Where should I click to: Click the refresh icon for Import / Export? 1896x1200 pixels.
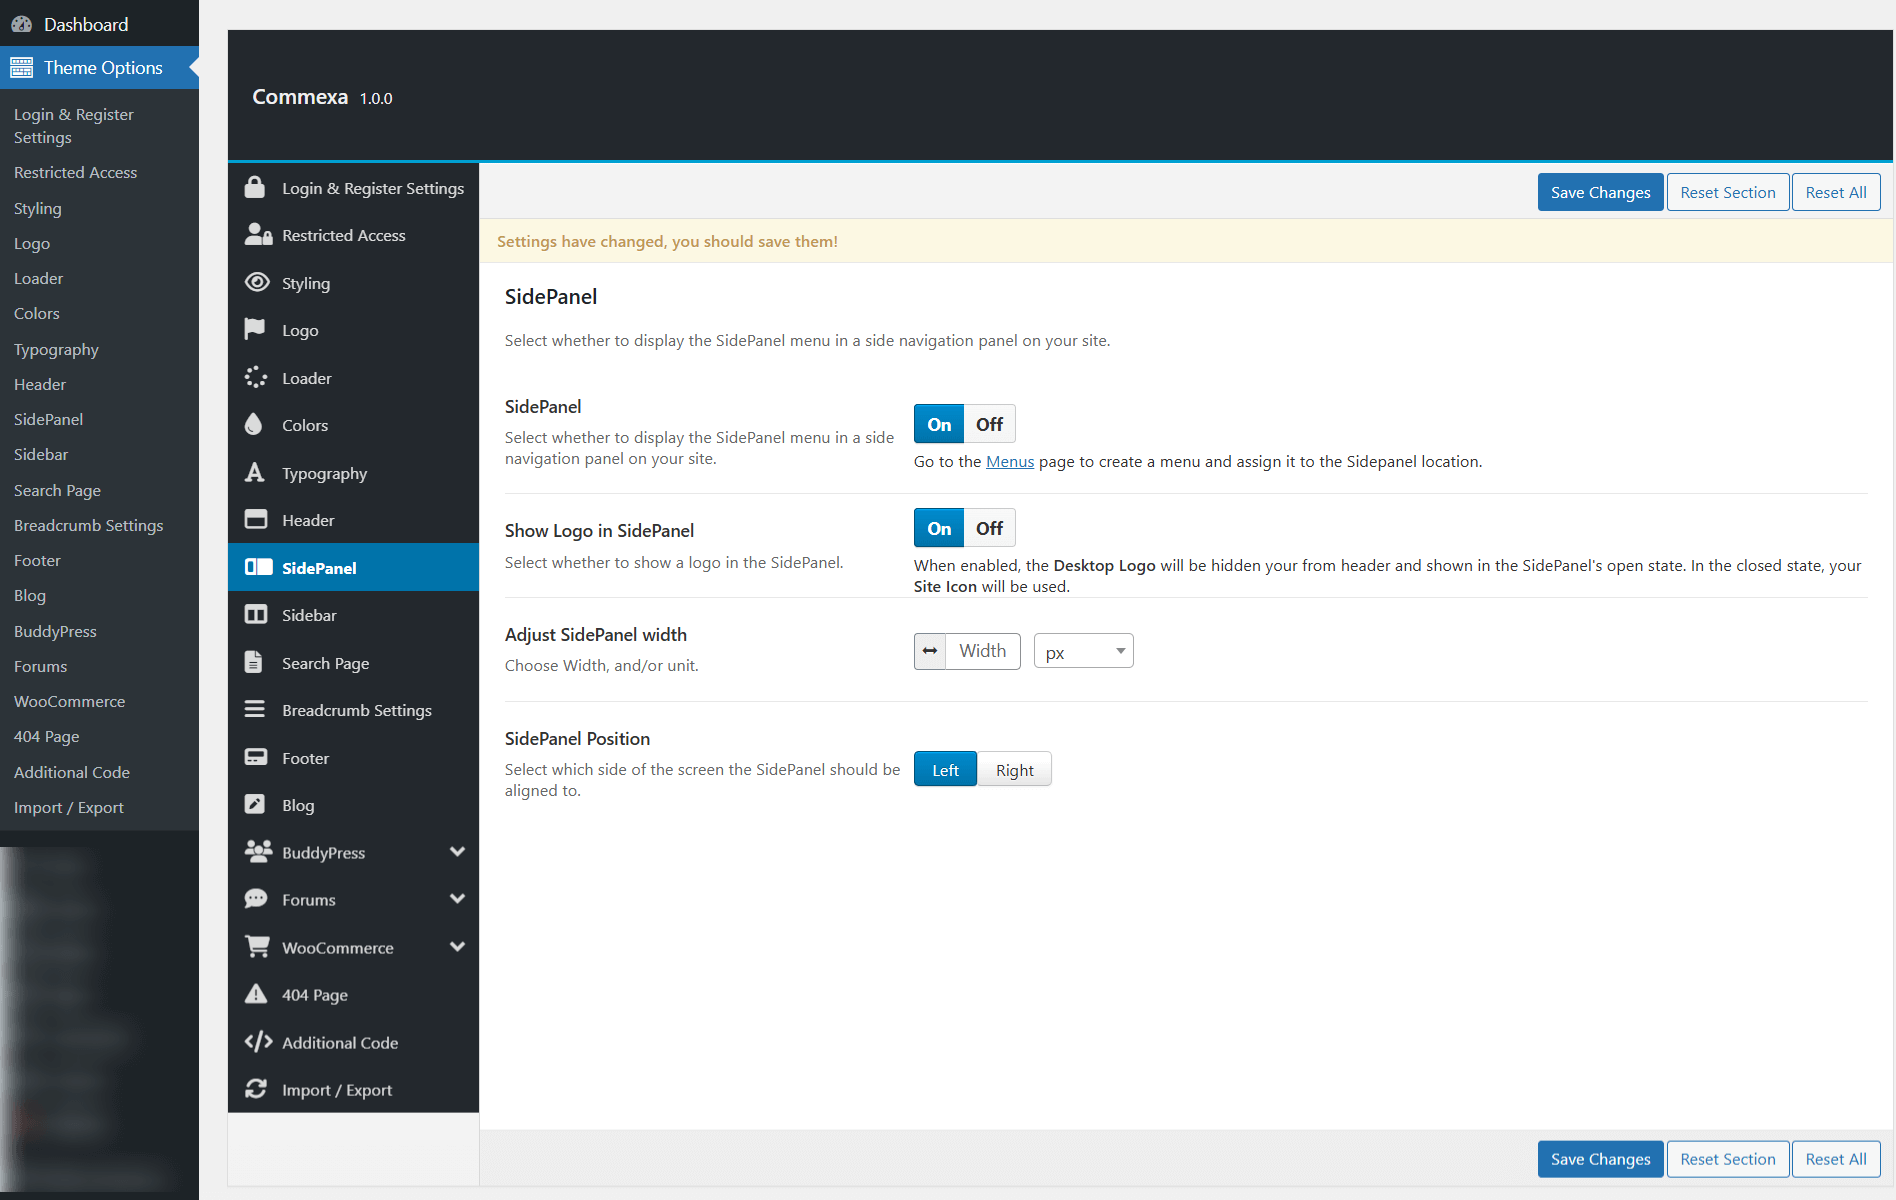(256, 1089)
